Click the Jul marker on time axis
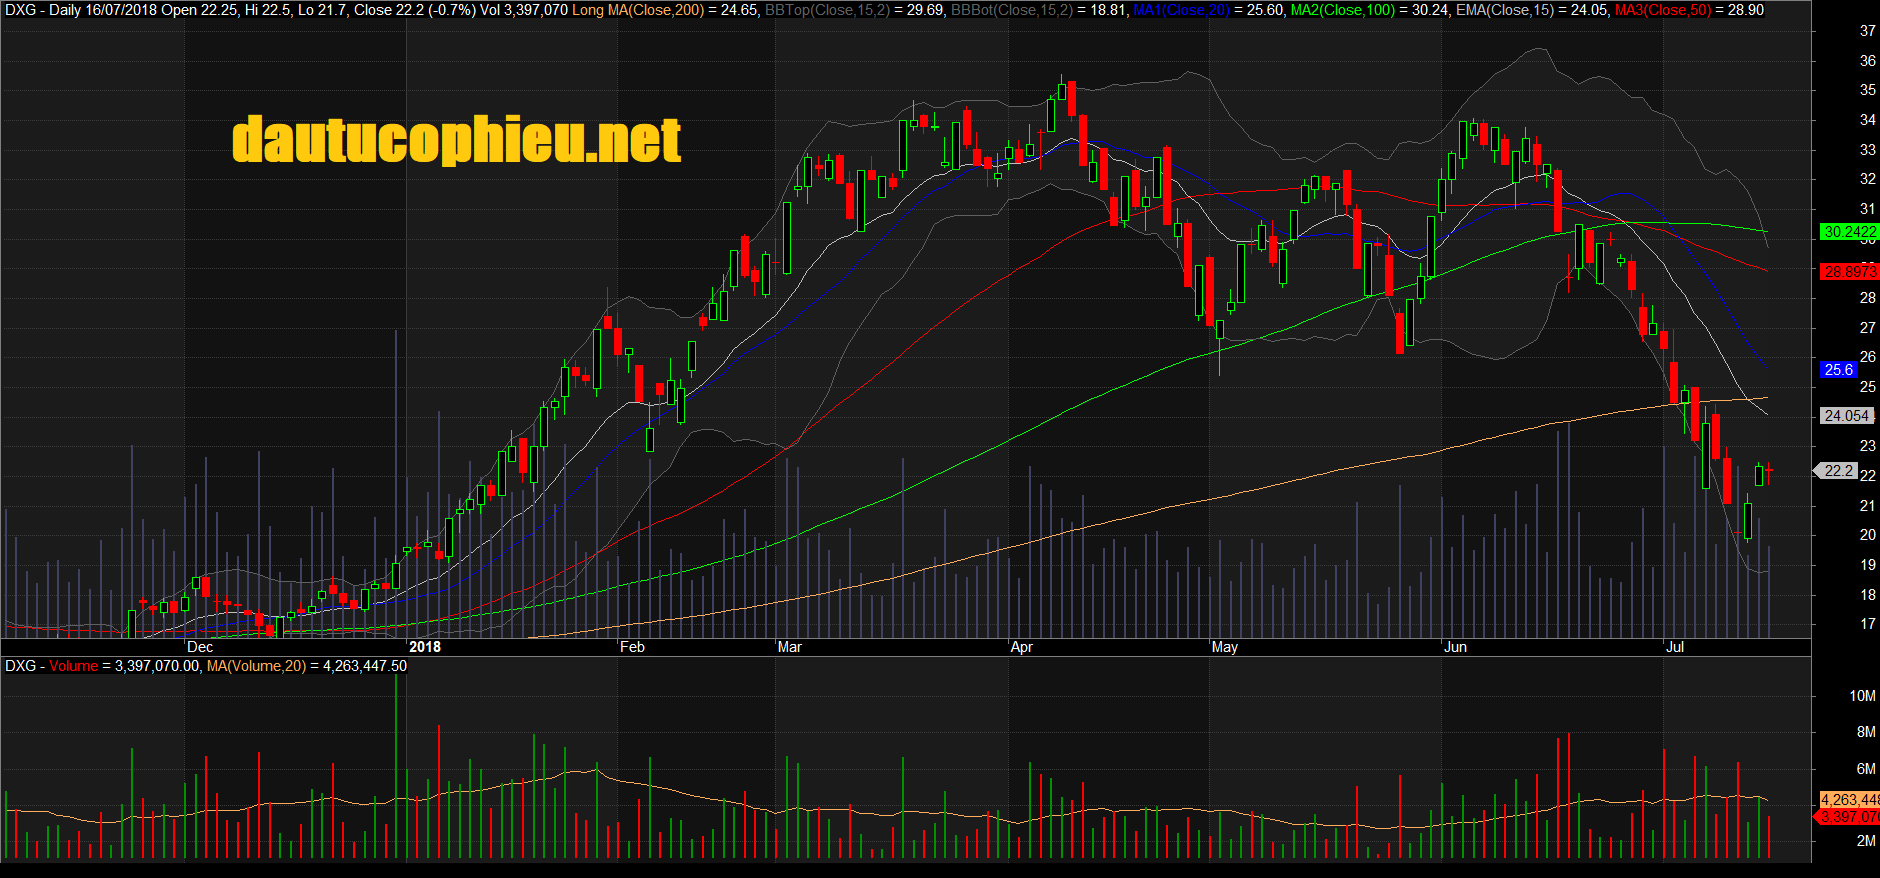This screenshot has width=1880, height=878. coord(1674,647)
